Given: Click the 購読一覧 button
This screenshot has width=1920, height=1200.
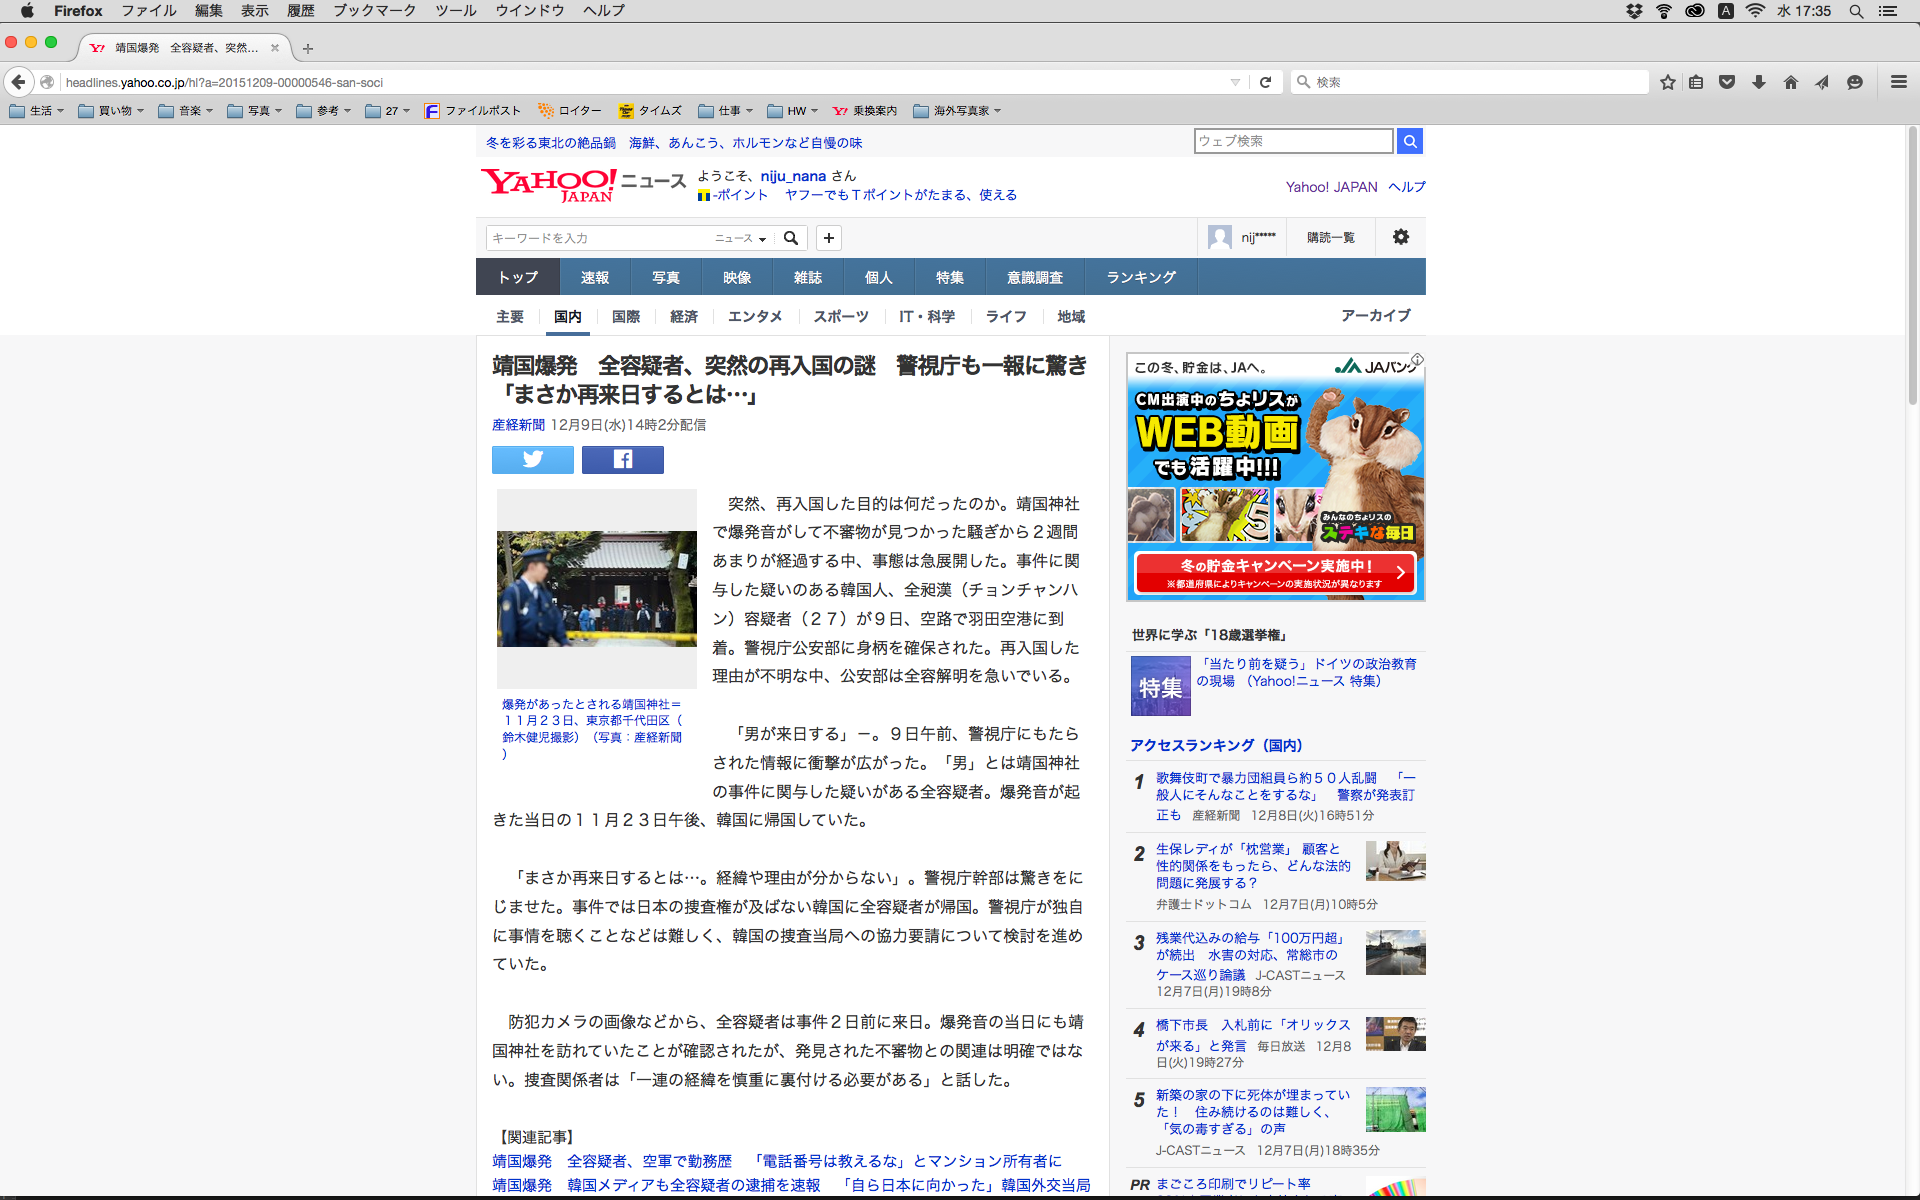Looking at the screenshot, I should pos(1330,237).
